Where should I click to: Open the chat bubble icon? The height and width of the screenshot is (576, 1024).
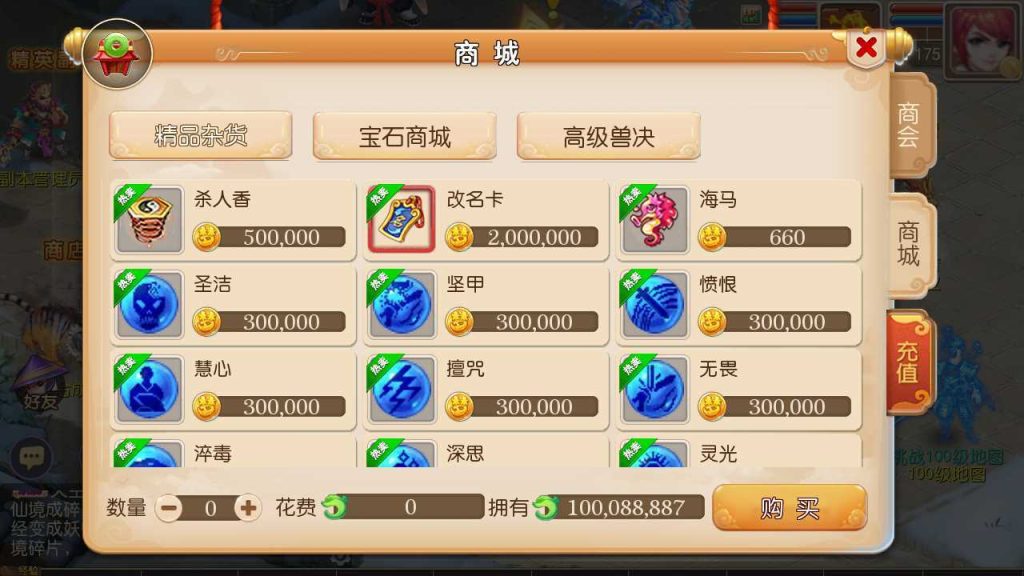pyautogui.click(x=31, y=456)
